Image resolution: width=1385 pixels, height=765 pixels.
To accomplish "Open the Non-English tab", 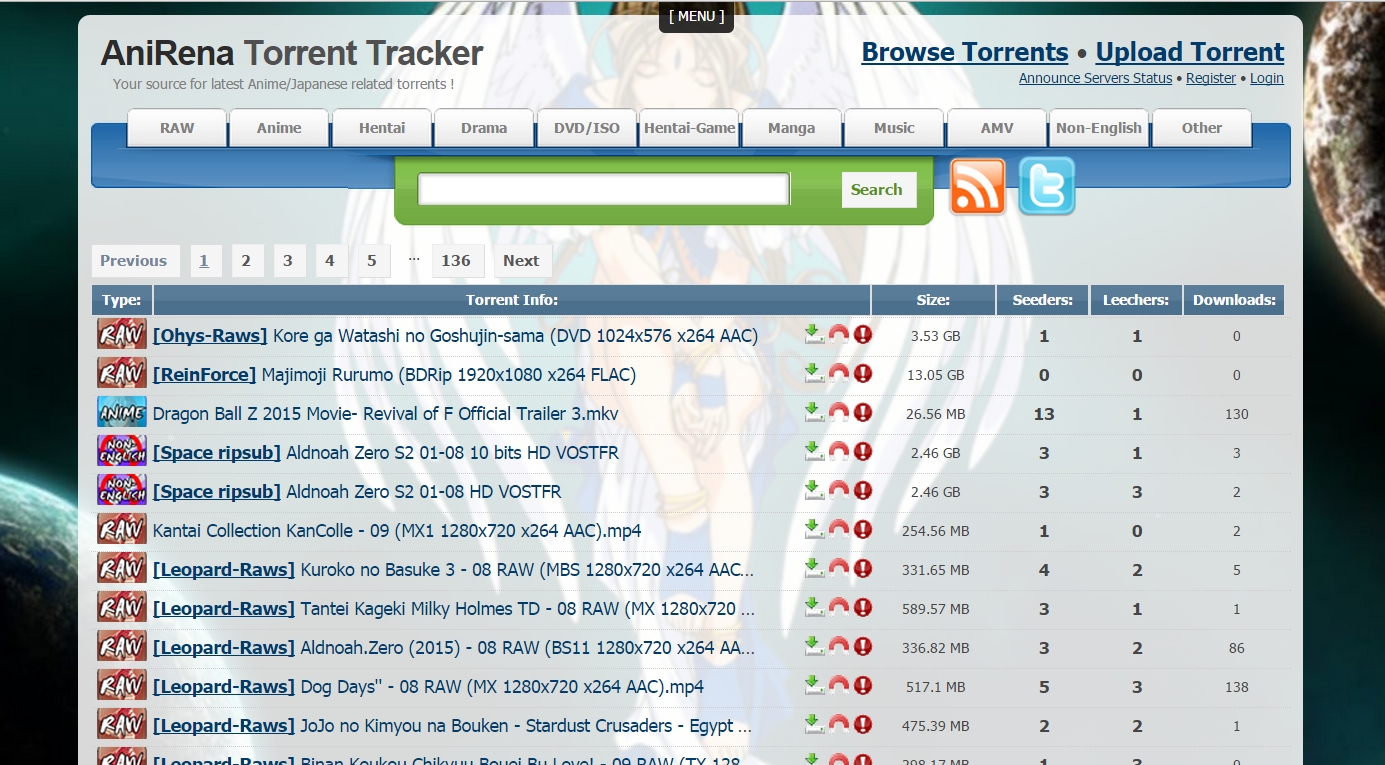I will tap(1099, 128).
